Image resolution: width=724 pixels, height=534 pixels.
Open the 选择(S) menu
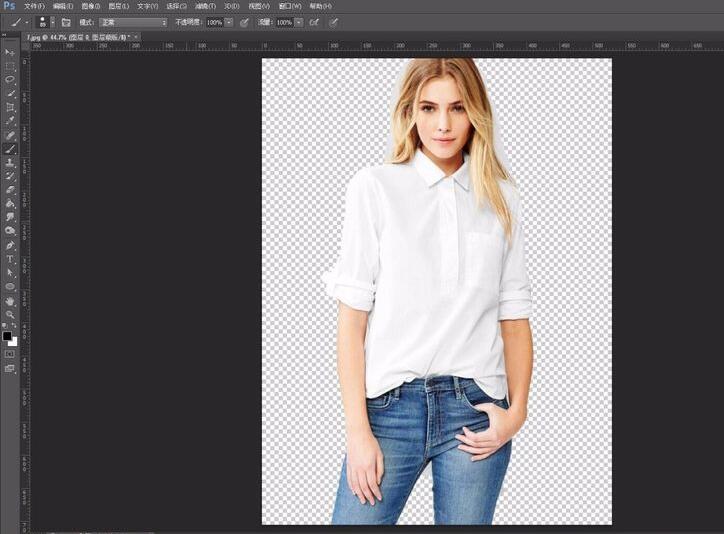coord(176,6)
